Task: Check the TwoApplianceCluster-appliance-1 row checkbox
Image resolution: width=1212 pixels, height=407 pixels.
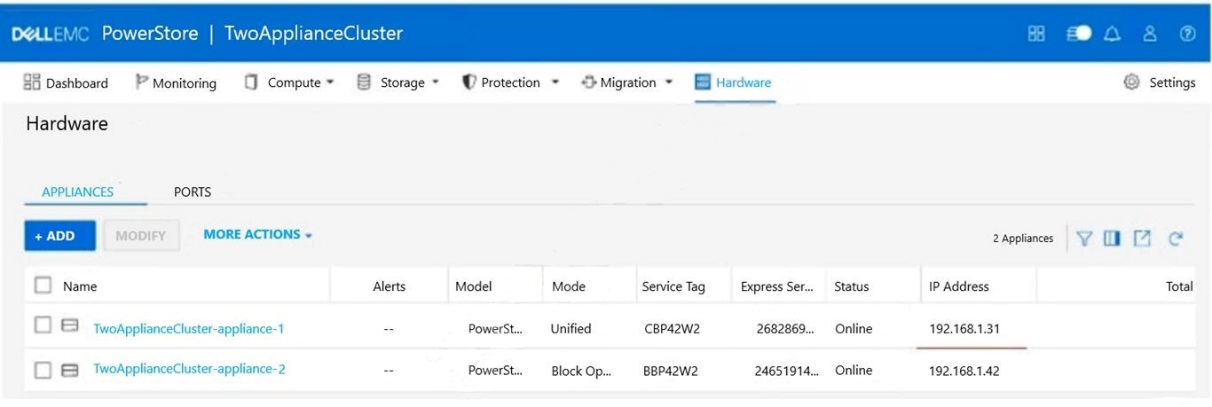Action: (x=45, y=327)
